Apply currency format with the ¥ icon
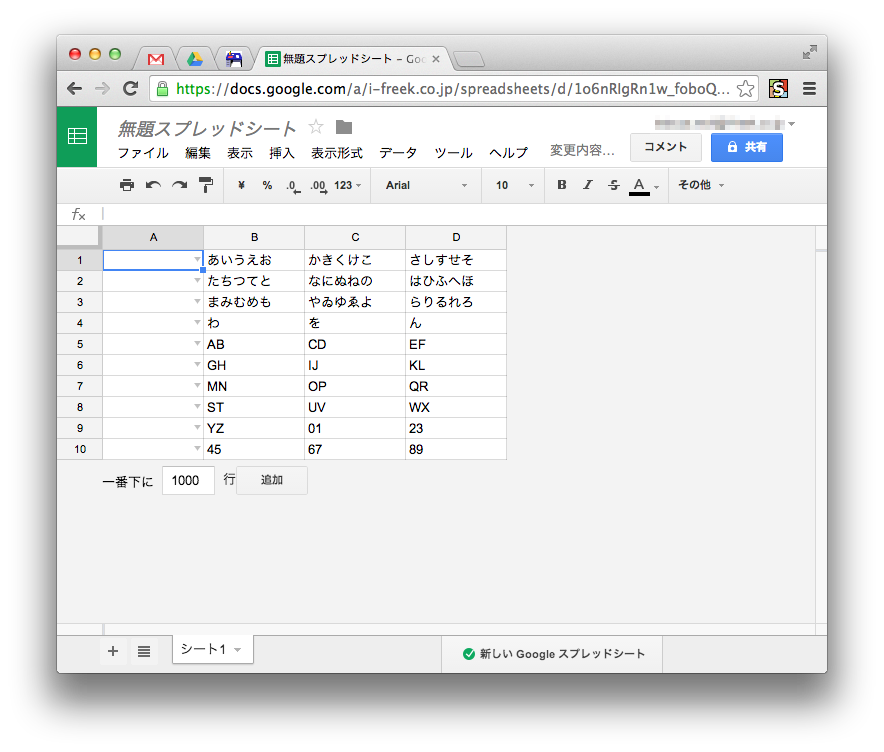Image resolution: width=884 pixels, height=752 pixels. [x=239, y=185]
